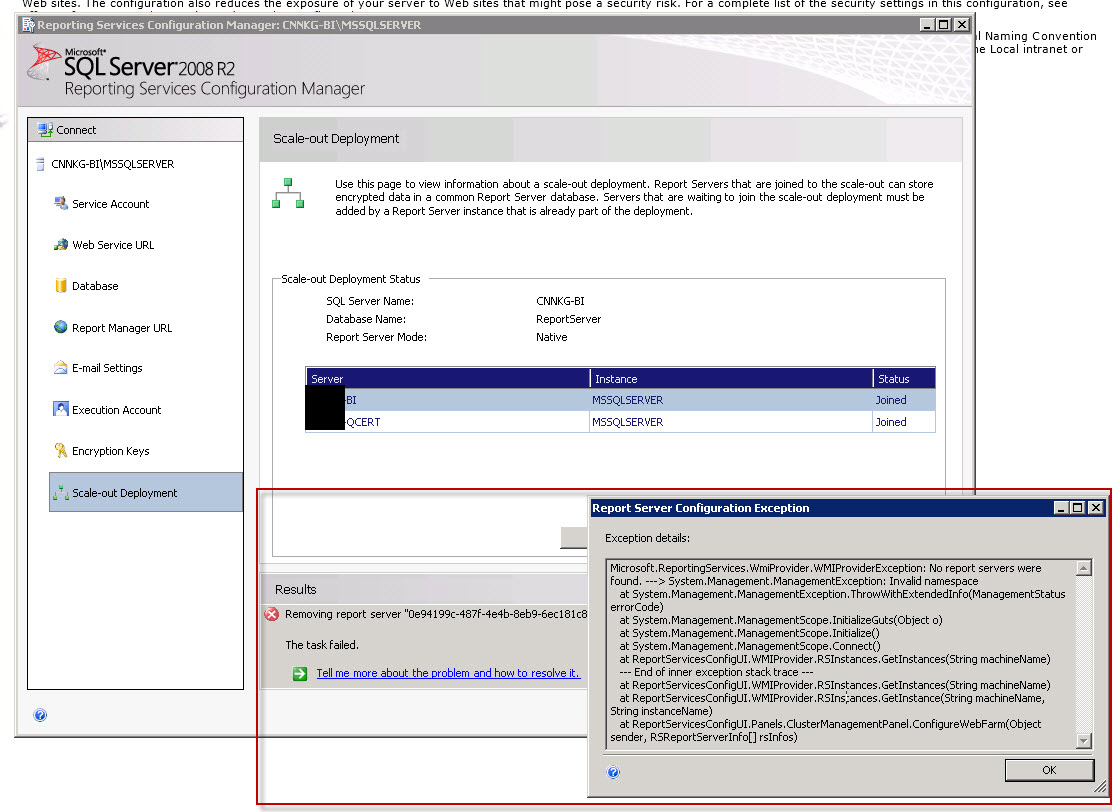Click inside the exception details text box

(841, 653)
